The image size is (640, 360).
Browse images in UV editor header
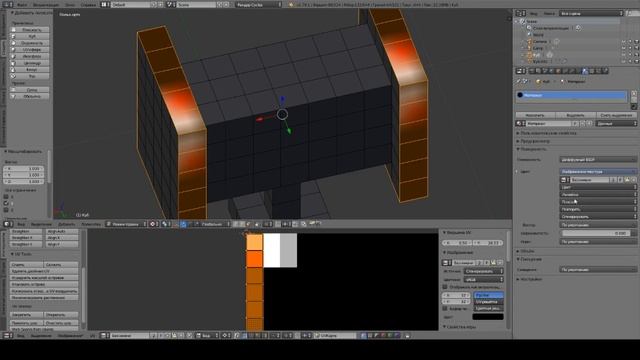[104, 336]
